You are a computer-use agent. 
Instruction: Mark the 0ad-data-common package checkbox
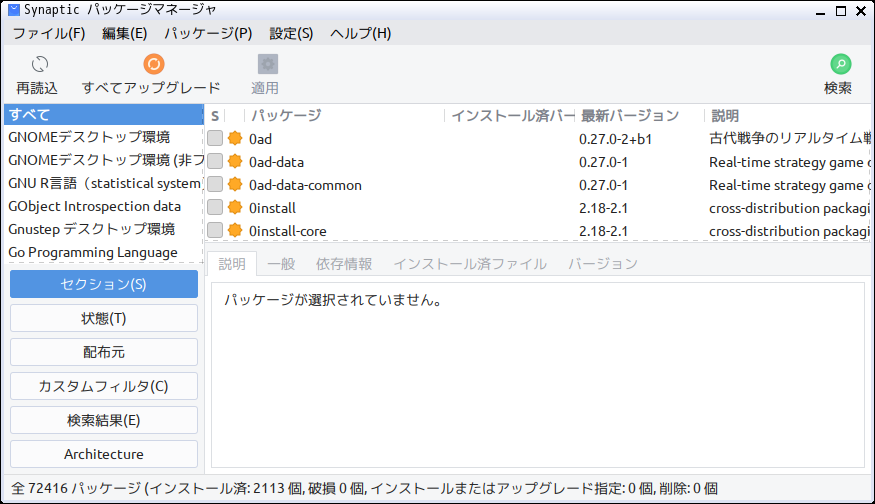(215, 185)
